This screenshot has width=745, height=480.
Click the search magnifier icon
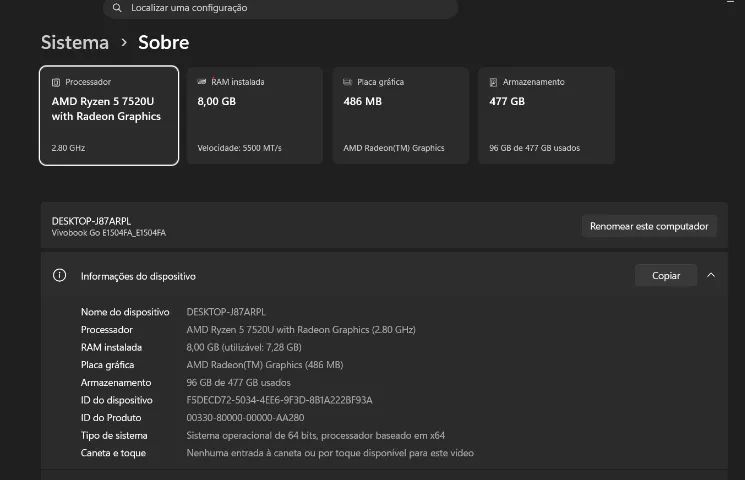coord(117,8)
